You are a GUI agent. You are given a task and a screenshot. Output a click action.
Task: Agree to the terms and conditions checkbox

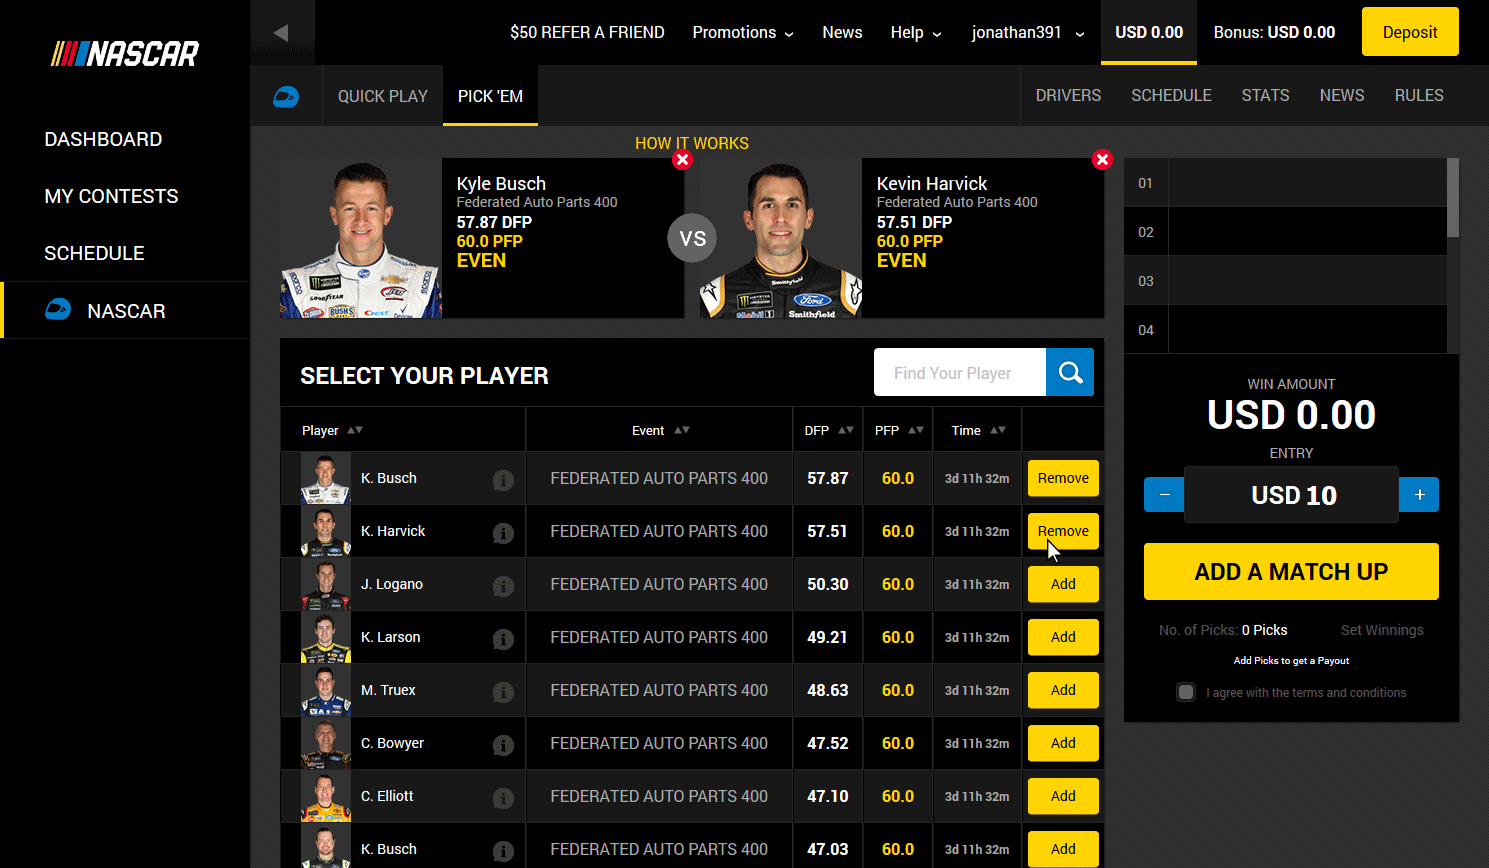1186,692
